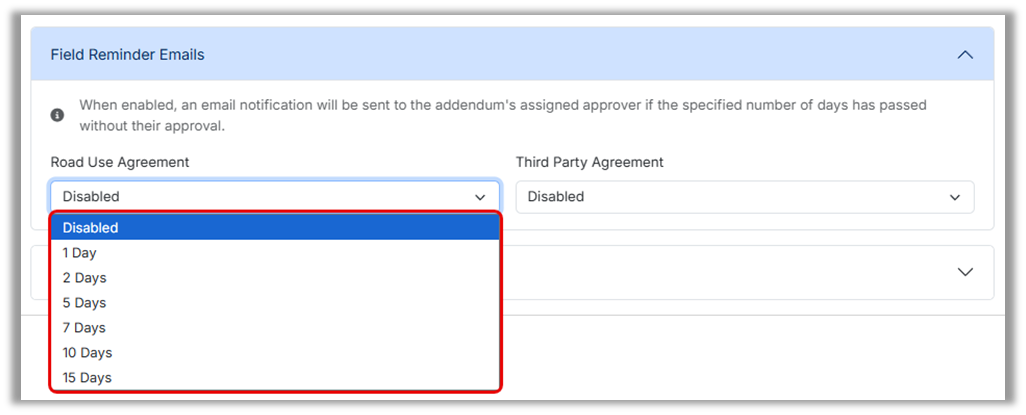The height and width of the screenshot is (415, 1026).
Task: Click the info icon beside the description
Action: [58, 115]
